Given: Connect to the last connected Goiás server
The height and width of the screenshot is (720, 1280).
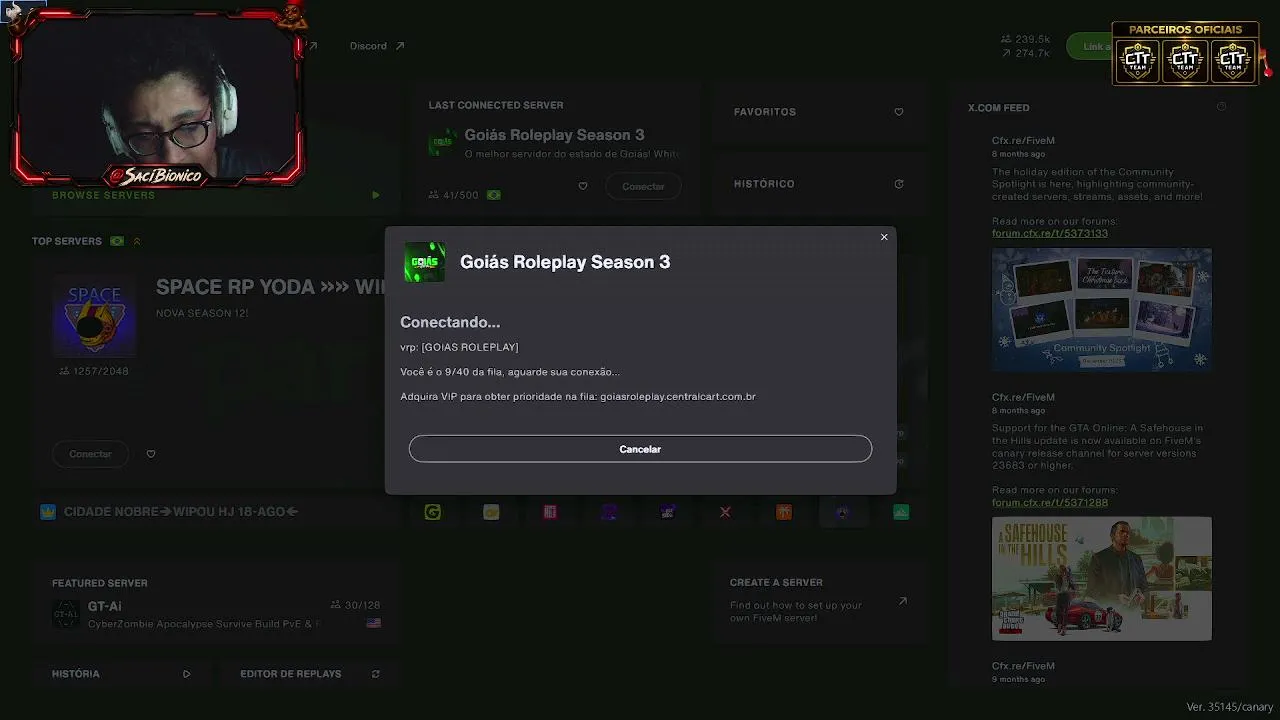Looking at the screenshot, I should pyautogui.click(x=643, y=186).
